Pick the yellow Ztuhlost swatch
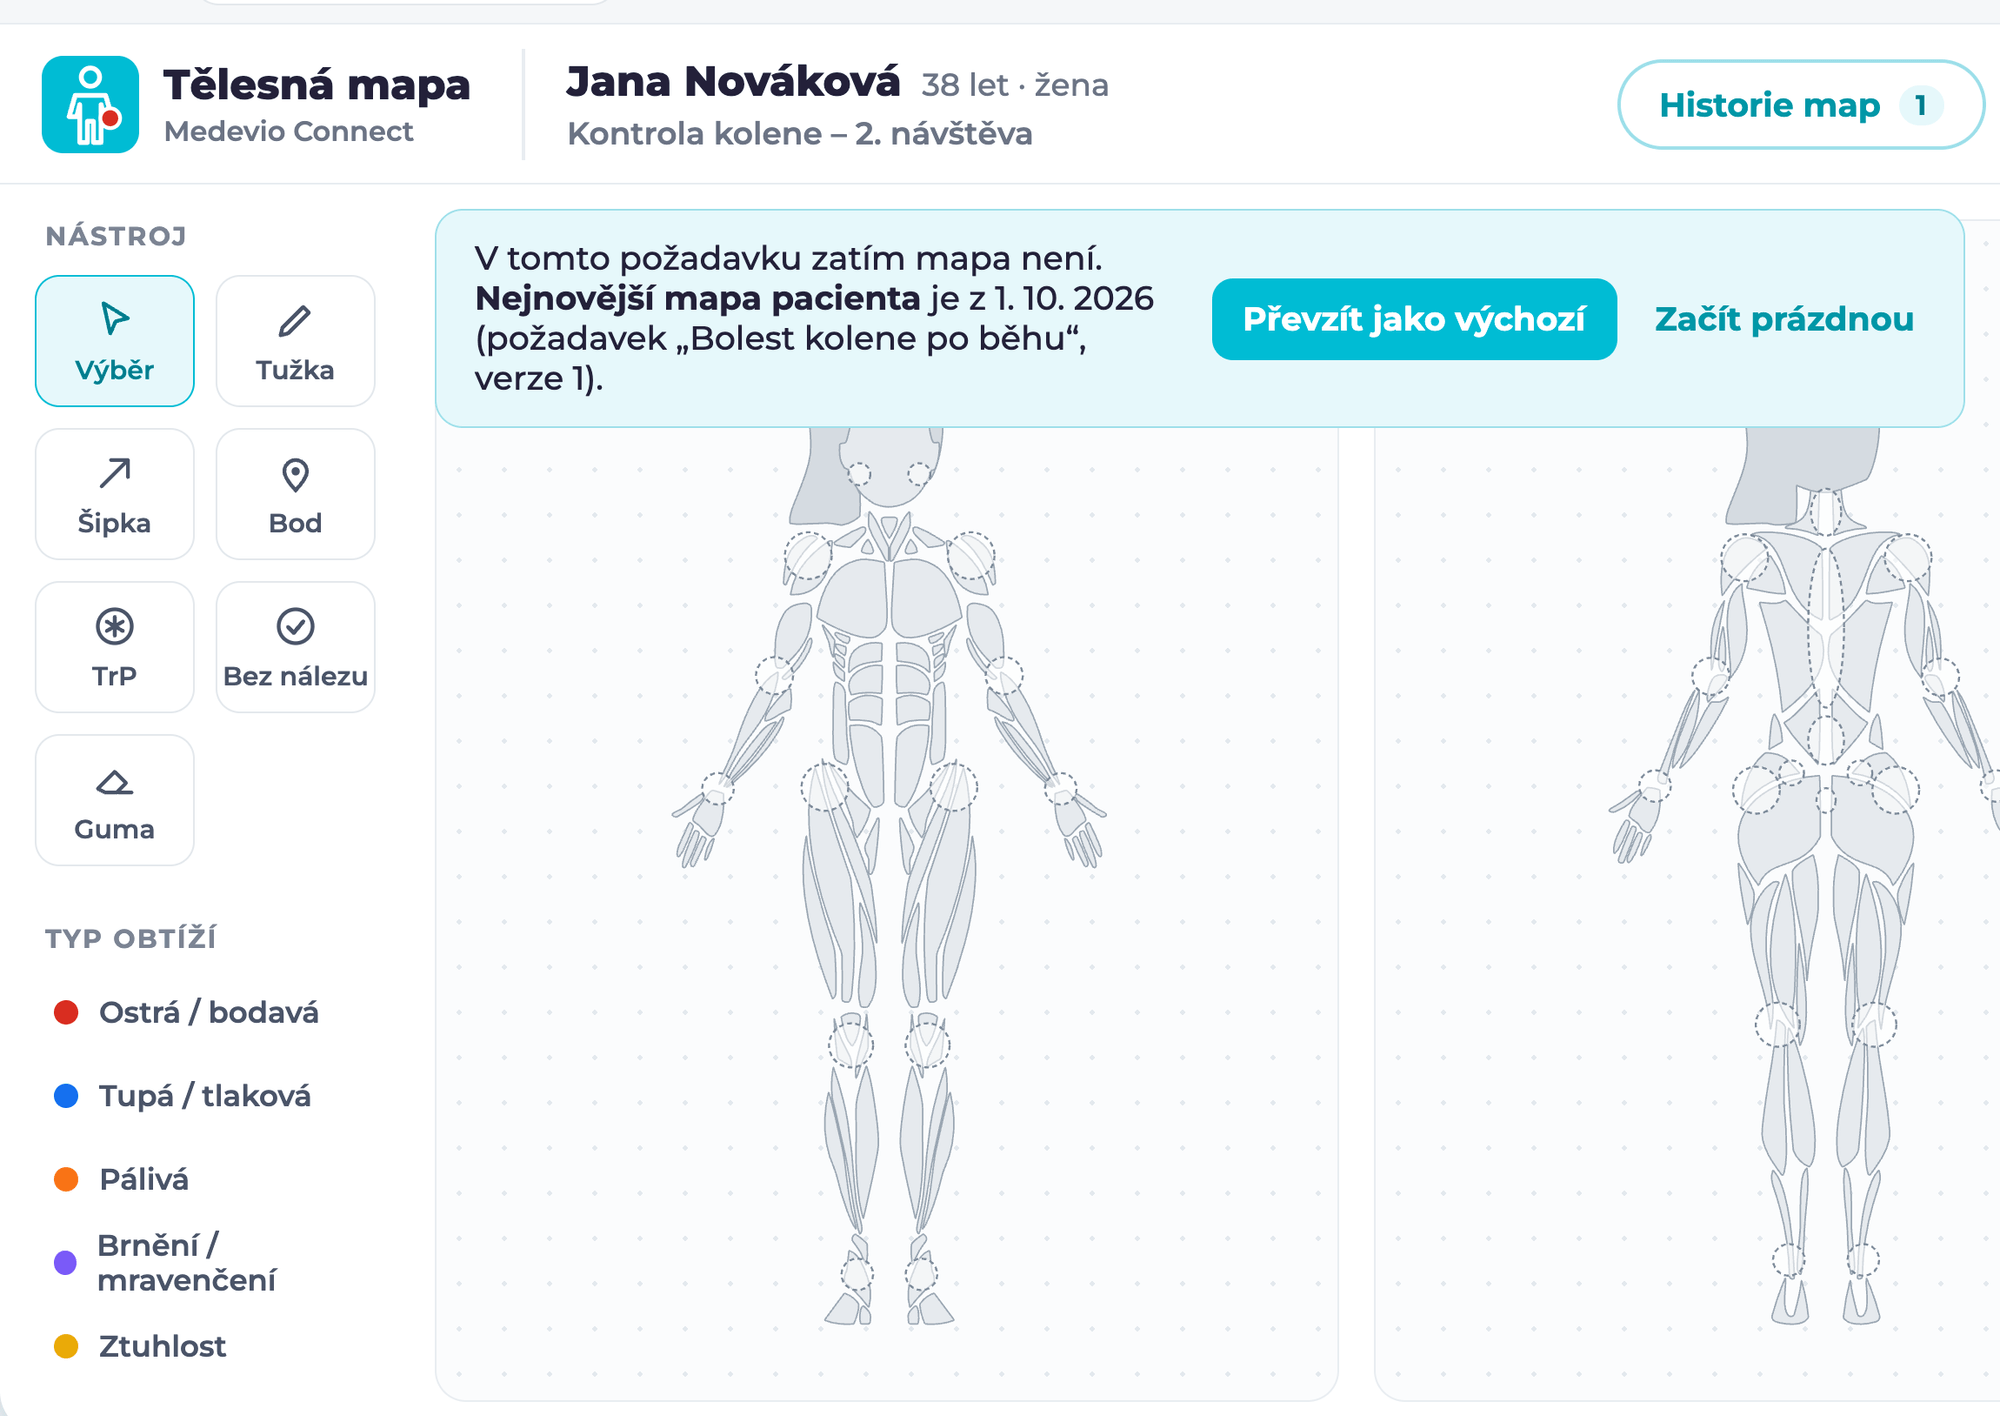2000x1416 pixels. click(66, 1346)
